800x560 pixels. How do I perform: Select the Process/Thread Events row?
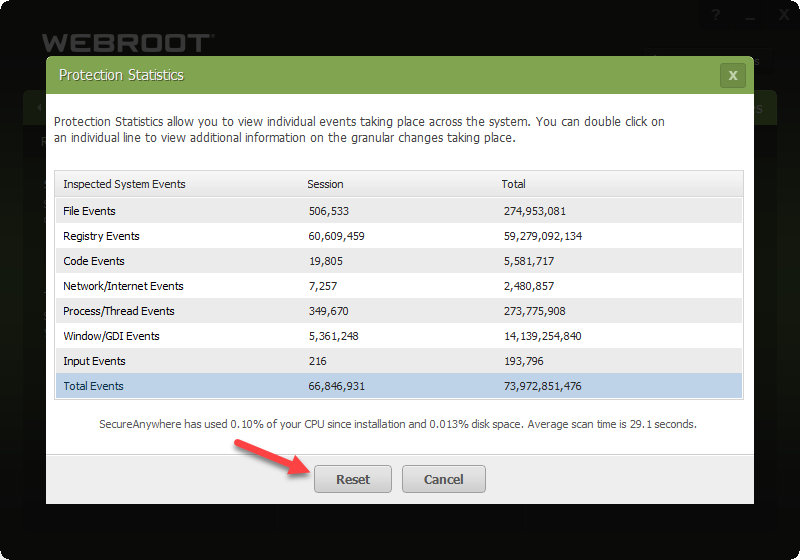click(398, 311)
